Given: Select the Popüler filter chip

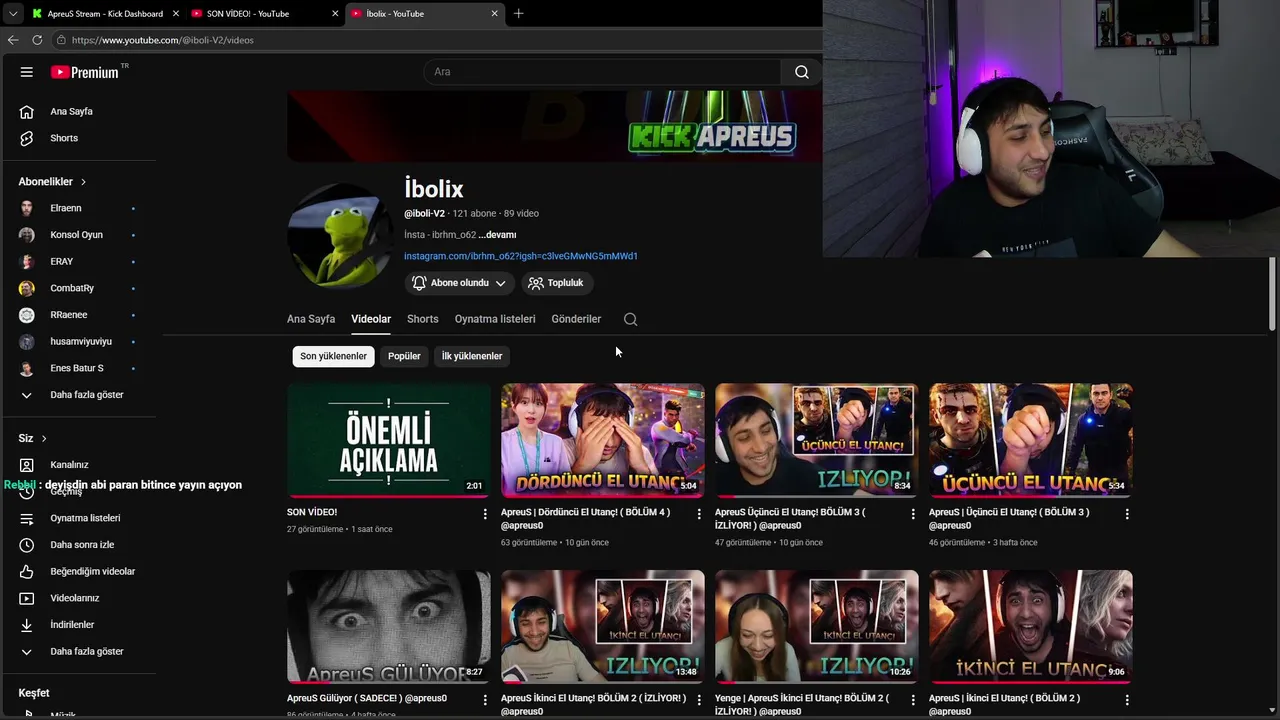Looking at the screenshot, I should coord(404,356).
